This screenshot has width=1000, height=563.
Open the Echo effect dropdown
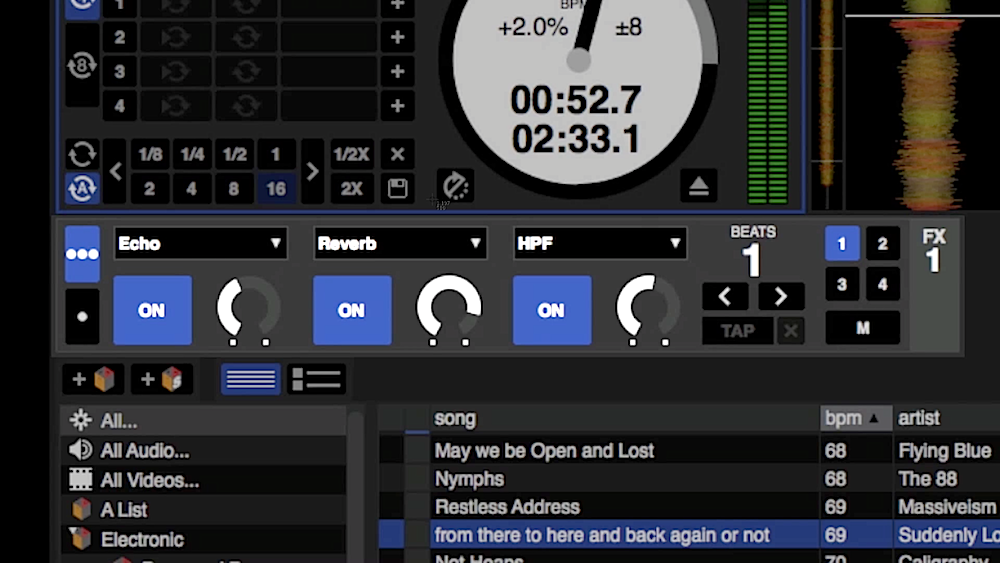point(201,244)
